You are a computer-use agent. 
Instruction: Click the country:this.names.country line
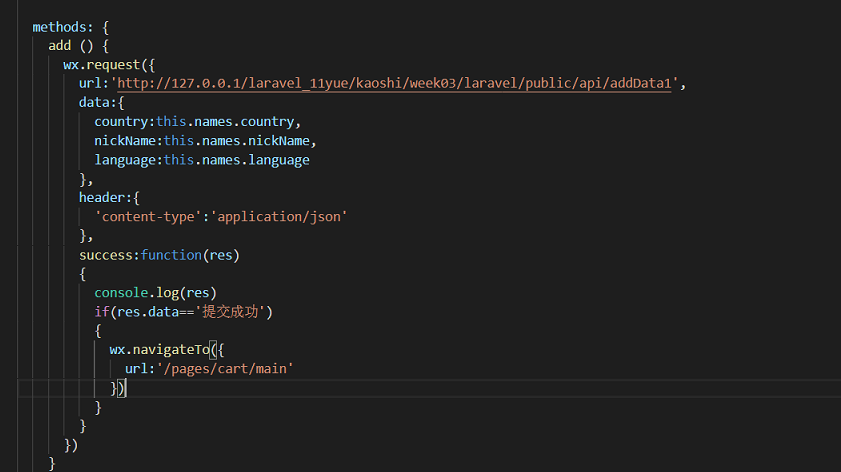pos(197,122)
